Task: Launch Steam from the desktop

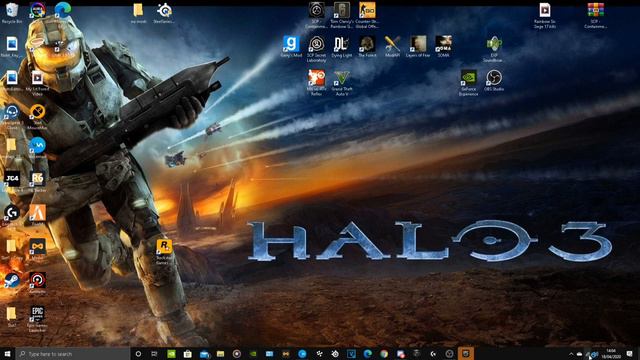Action: point(12,280)
